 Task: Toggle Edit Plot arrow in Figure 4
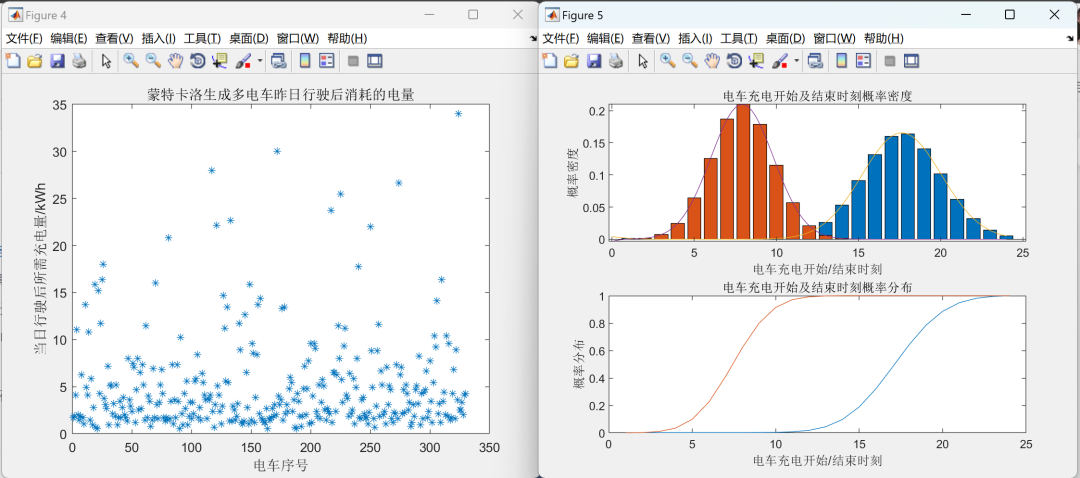click(x=106, y=61)
